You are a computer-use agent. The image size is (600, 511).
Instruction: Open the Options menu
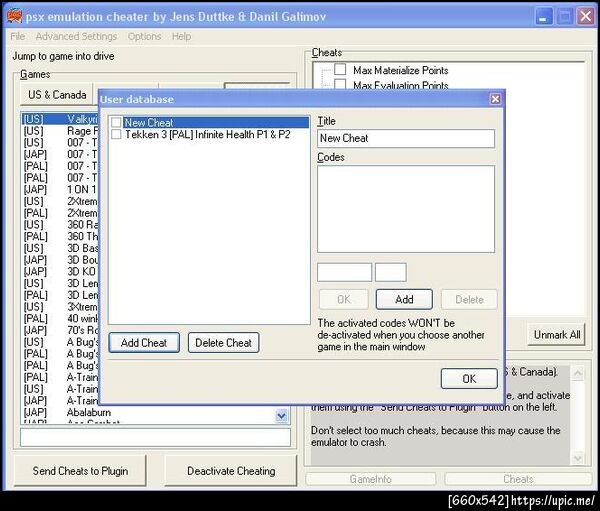pyautogui.click(x=144, y=36)
